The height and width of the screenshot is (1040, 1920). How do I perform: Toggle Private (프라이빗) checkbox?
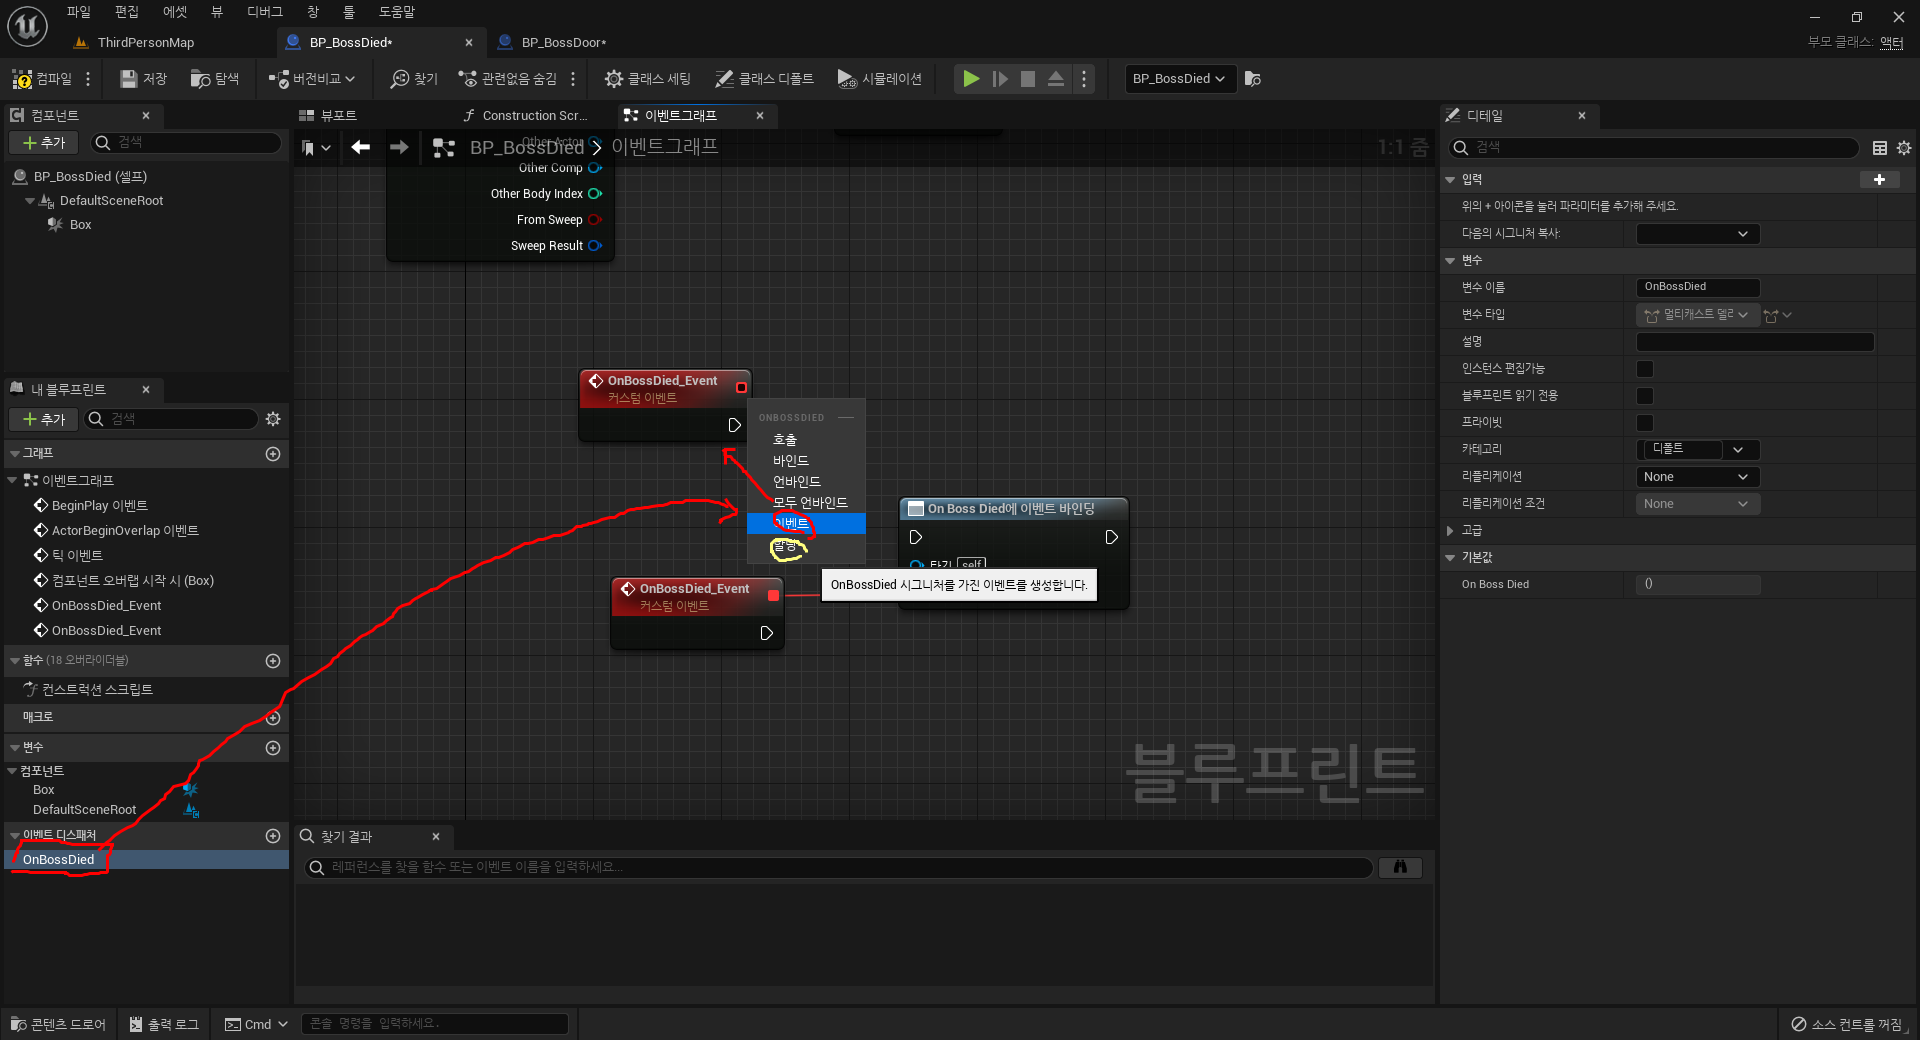tap(1645, 423)
